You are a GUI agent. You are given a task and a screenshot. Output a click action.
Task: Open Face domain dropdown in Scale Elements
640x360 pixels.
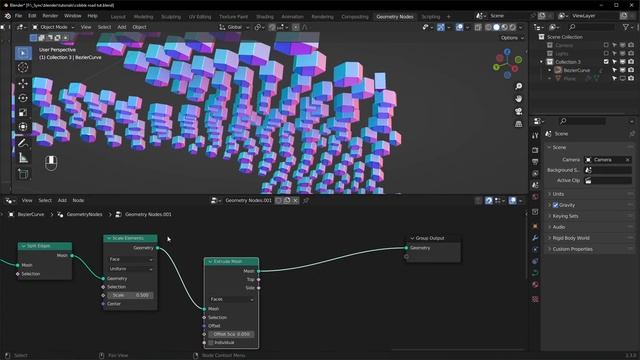click(x=131, y=259)
